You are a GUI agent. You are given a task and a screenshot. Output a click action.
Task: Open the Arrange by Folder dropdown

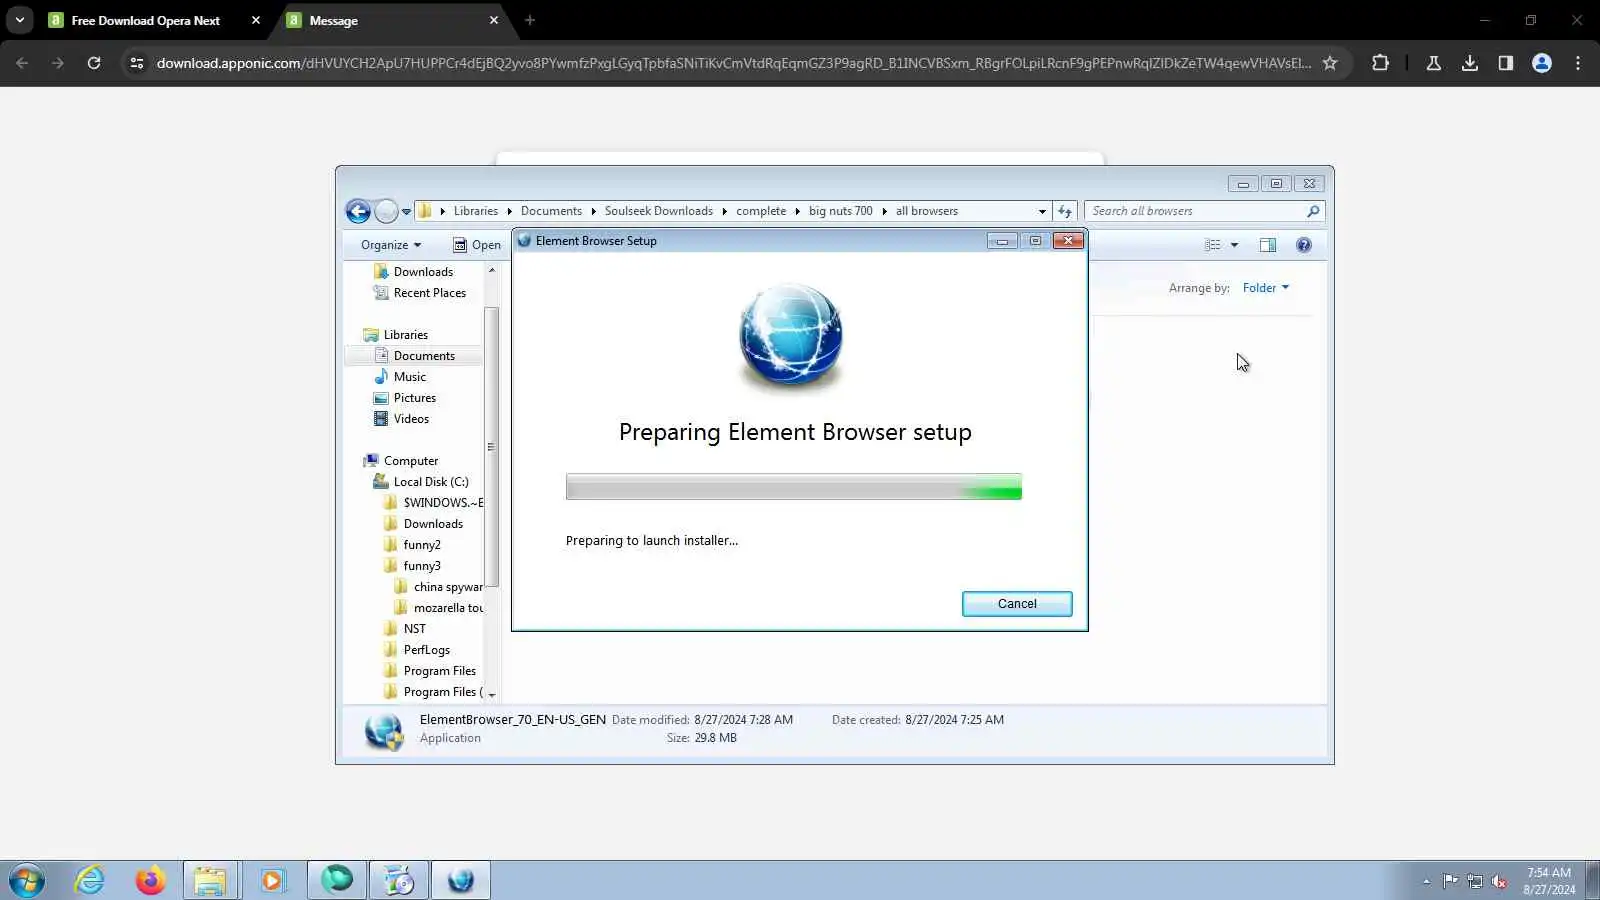pos(1266,288)
